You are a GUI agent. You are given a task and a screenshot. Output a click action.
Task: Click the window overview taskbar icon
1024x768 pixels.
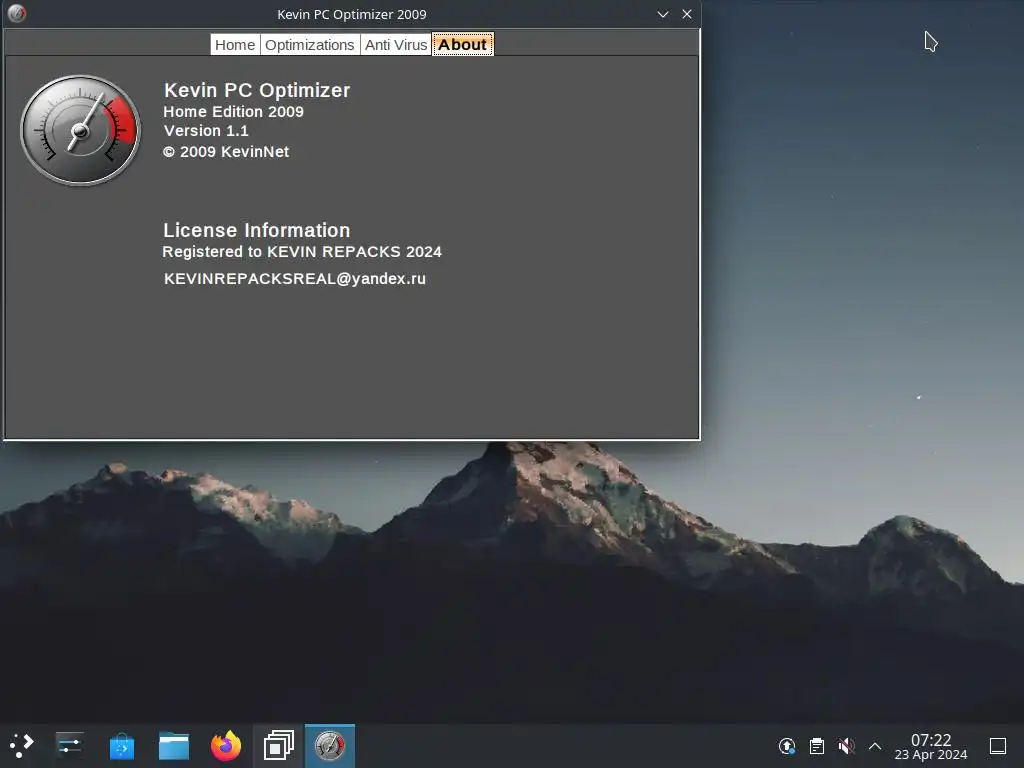[278, 745]
